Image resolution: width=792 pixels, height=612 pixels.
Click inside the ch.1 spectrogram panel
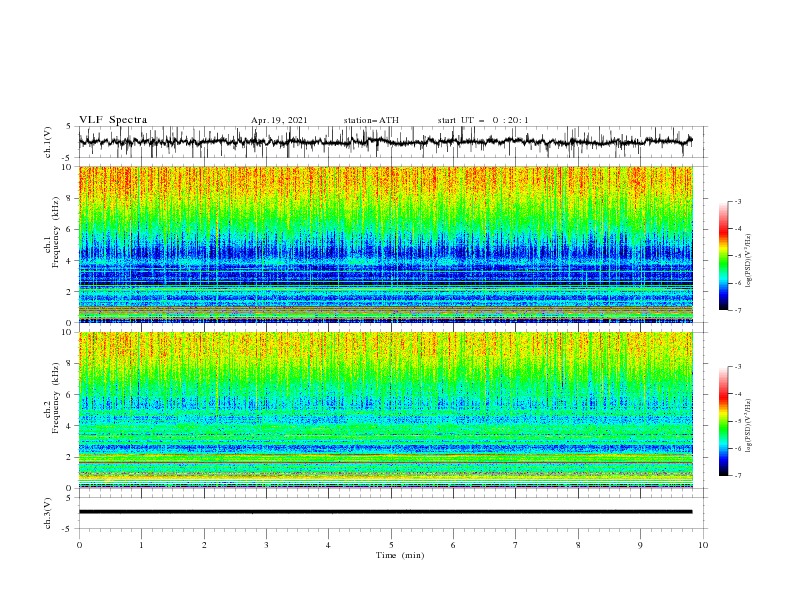pyautogui.click(x=385, y=244)
